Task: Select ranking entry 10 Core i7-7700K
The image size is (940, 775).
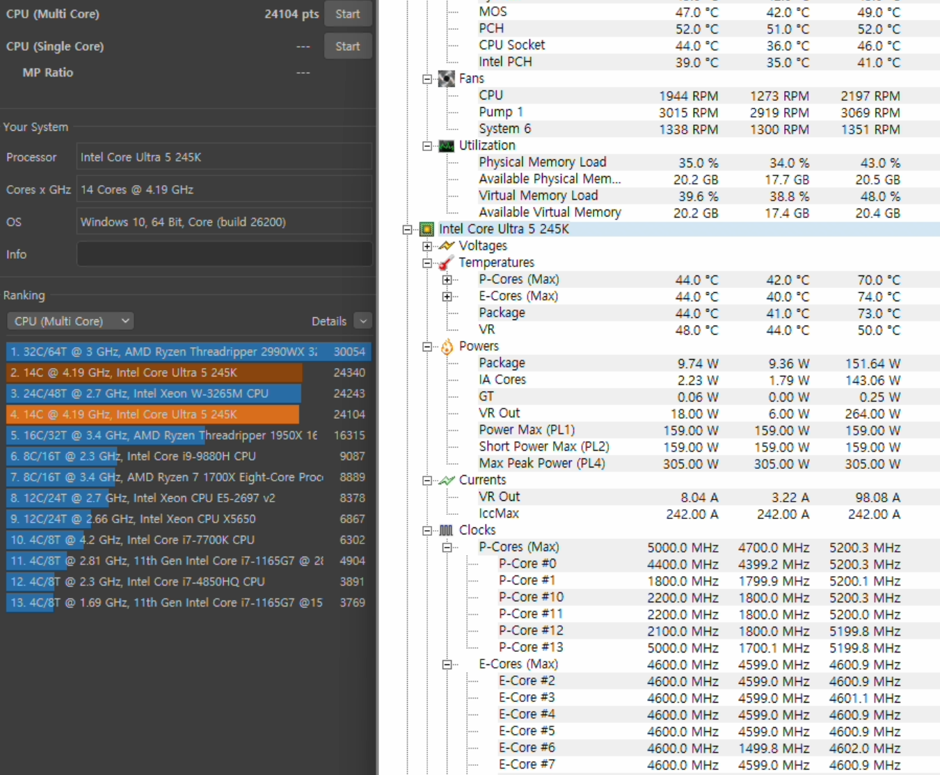Action: pyautogui.click(x=188, y=540)
